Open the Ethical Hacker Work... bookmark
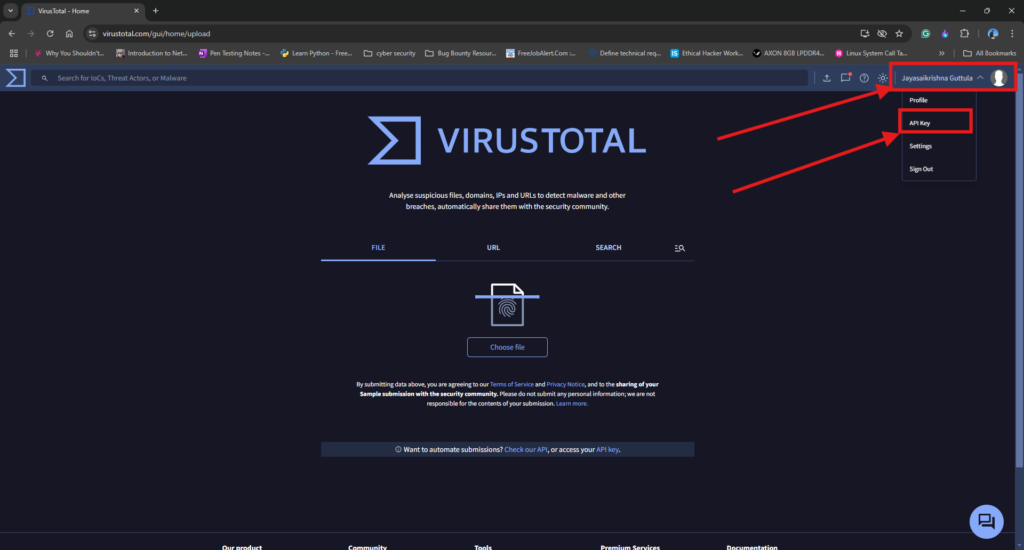 coord(707,53)
